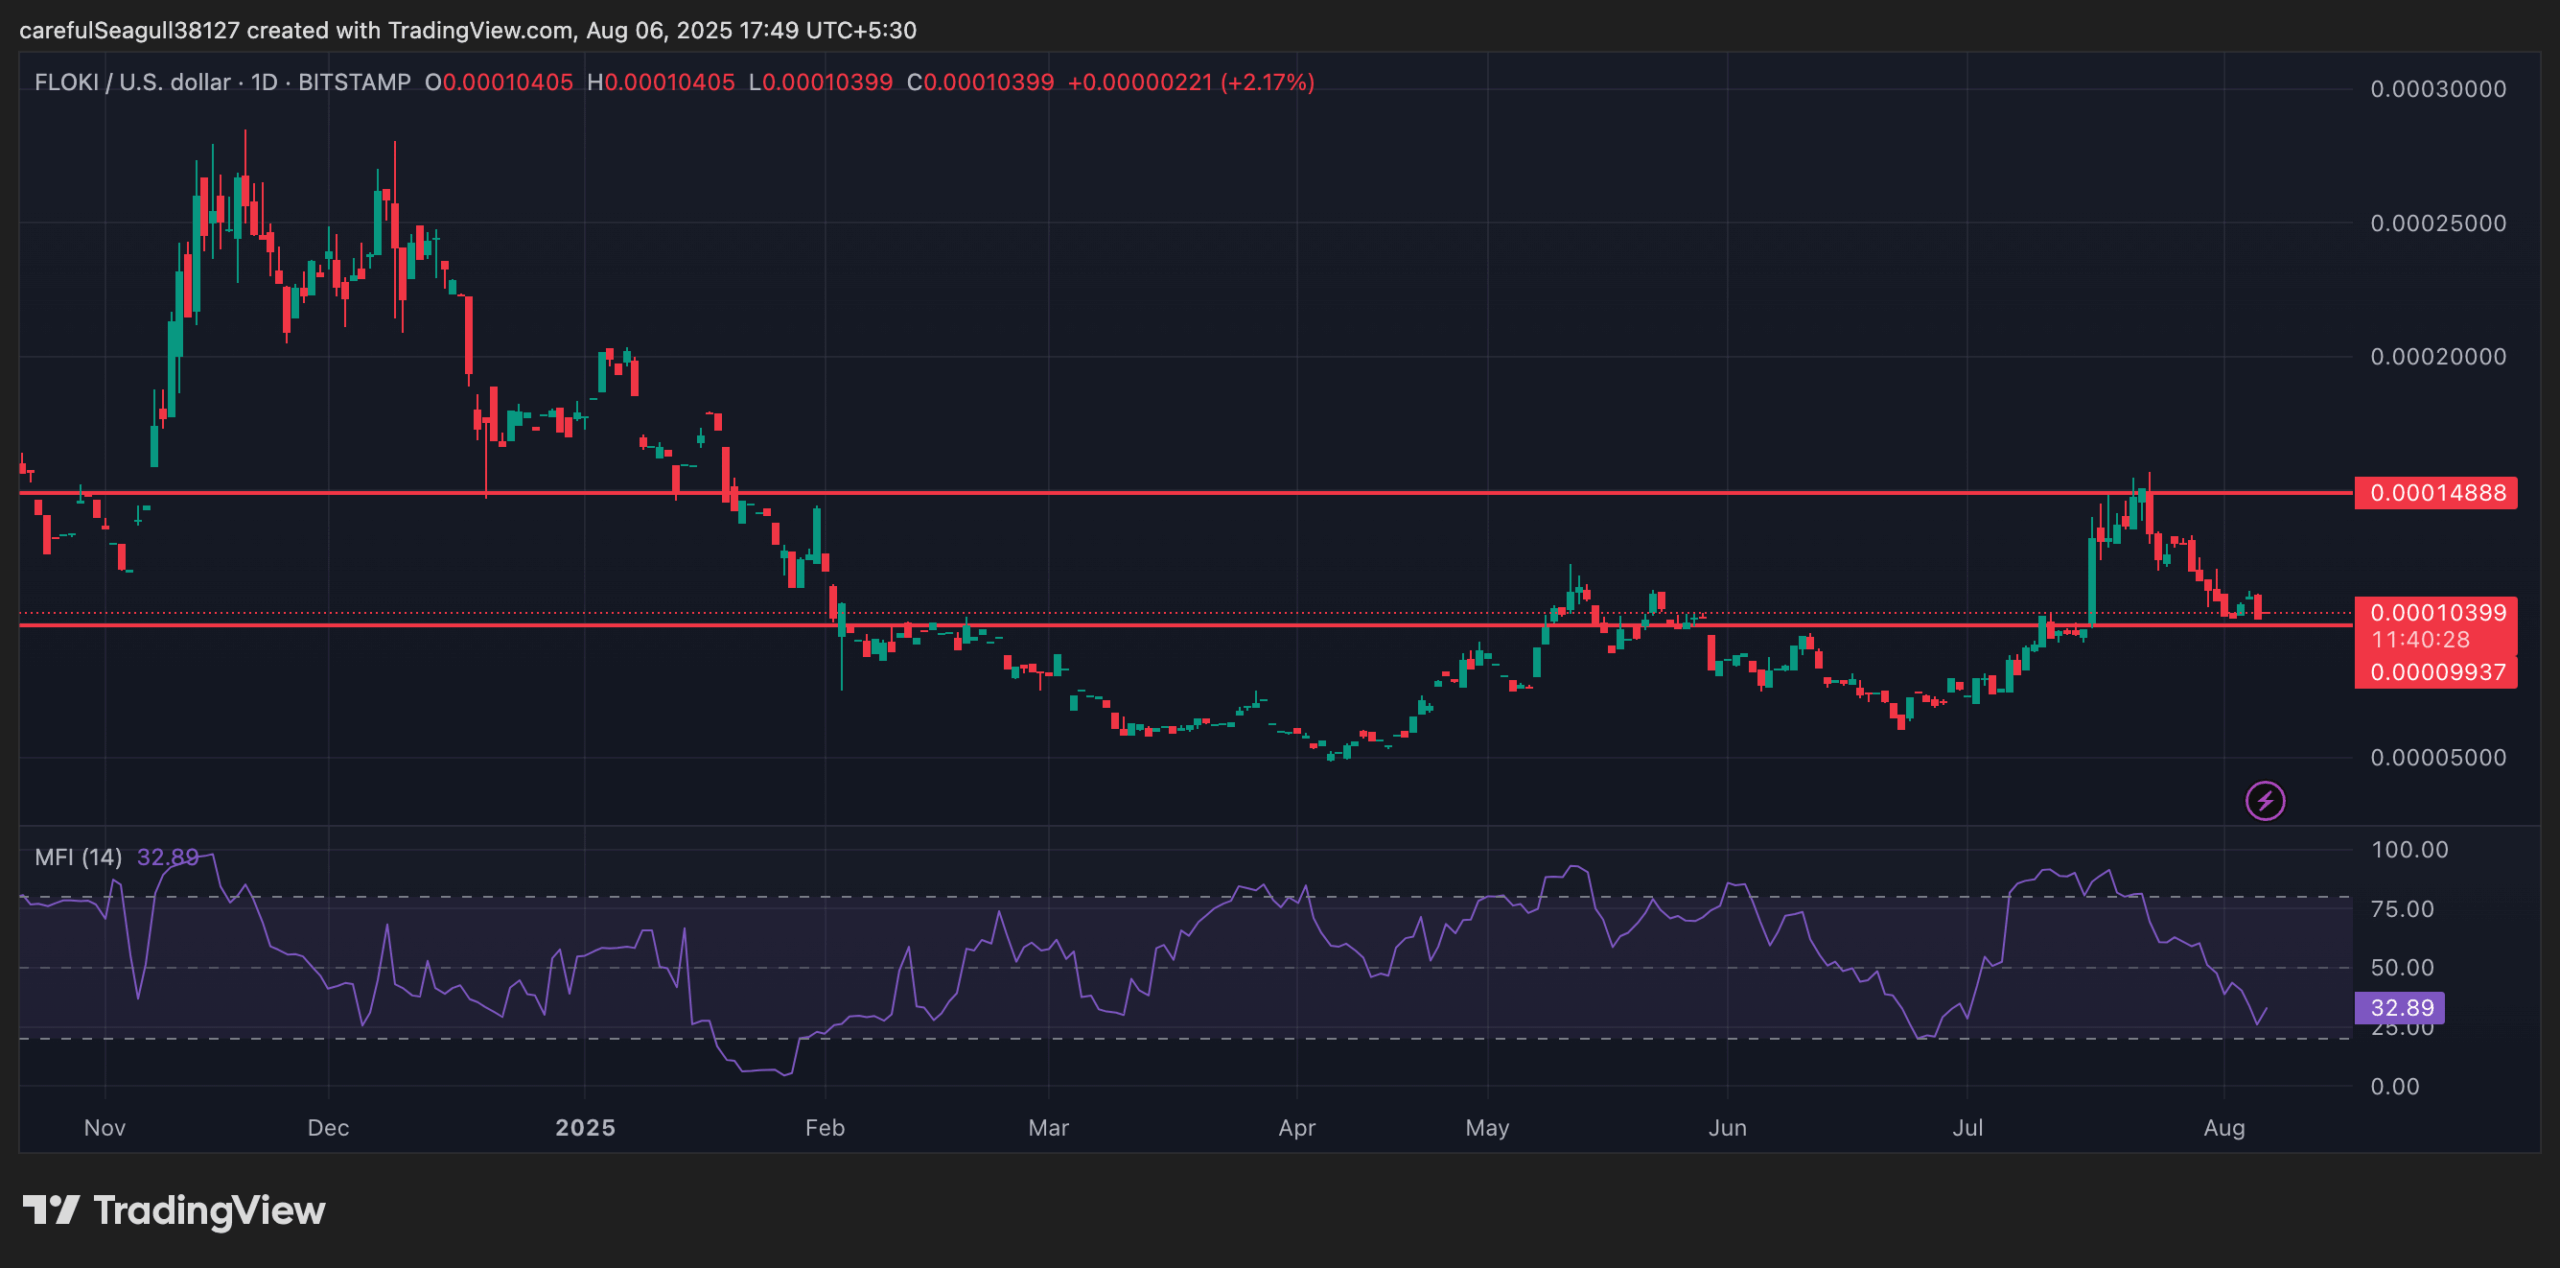This screenshot has height=1268, width=2560.
Task: Click the upper red horizontal resistance line
Action: click(1200, 493)
